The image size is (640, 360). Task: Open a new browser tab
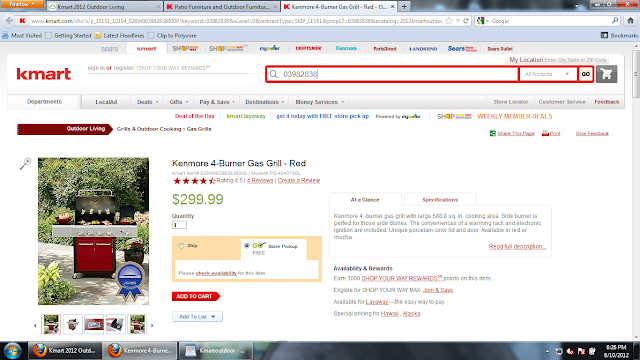[404, 7]
